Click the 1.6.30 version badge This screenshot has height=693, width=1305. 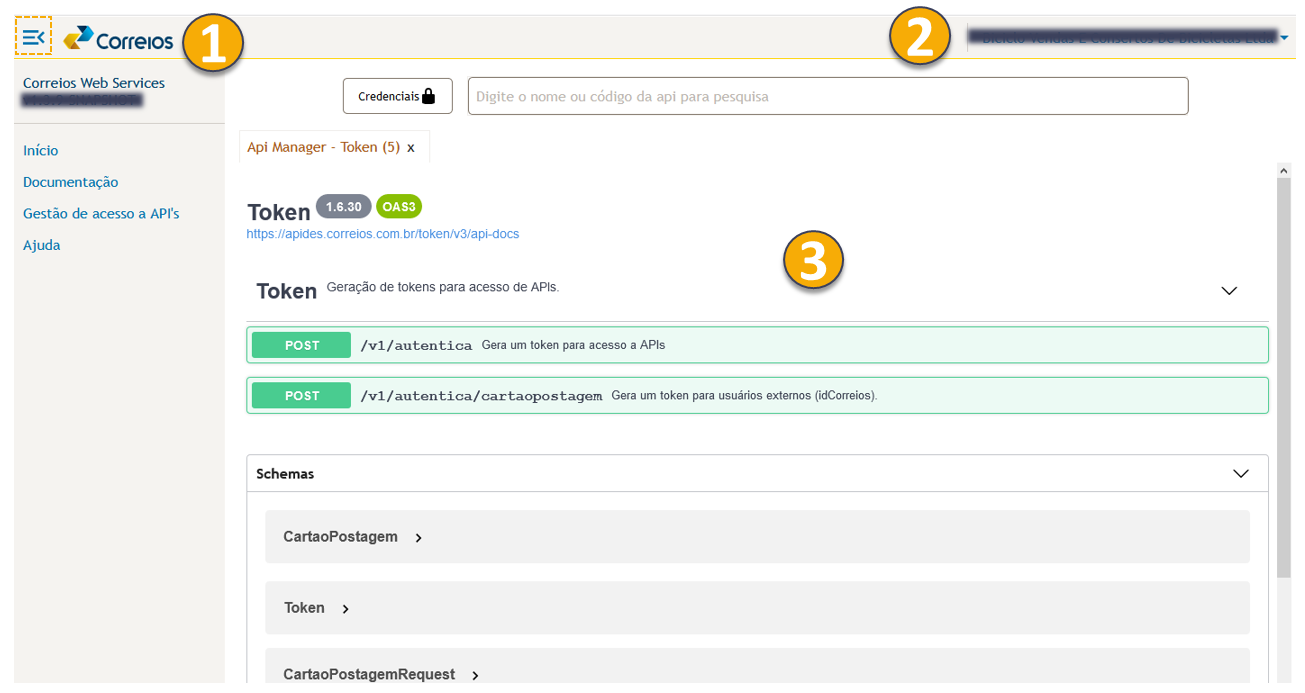click(343, 206)
